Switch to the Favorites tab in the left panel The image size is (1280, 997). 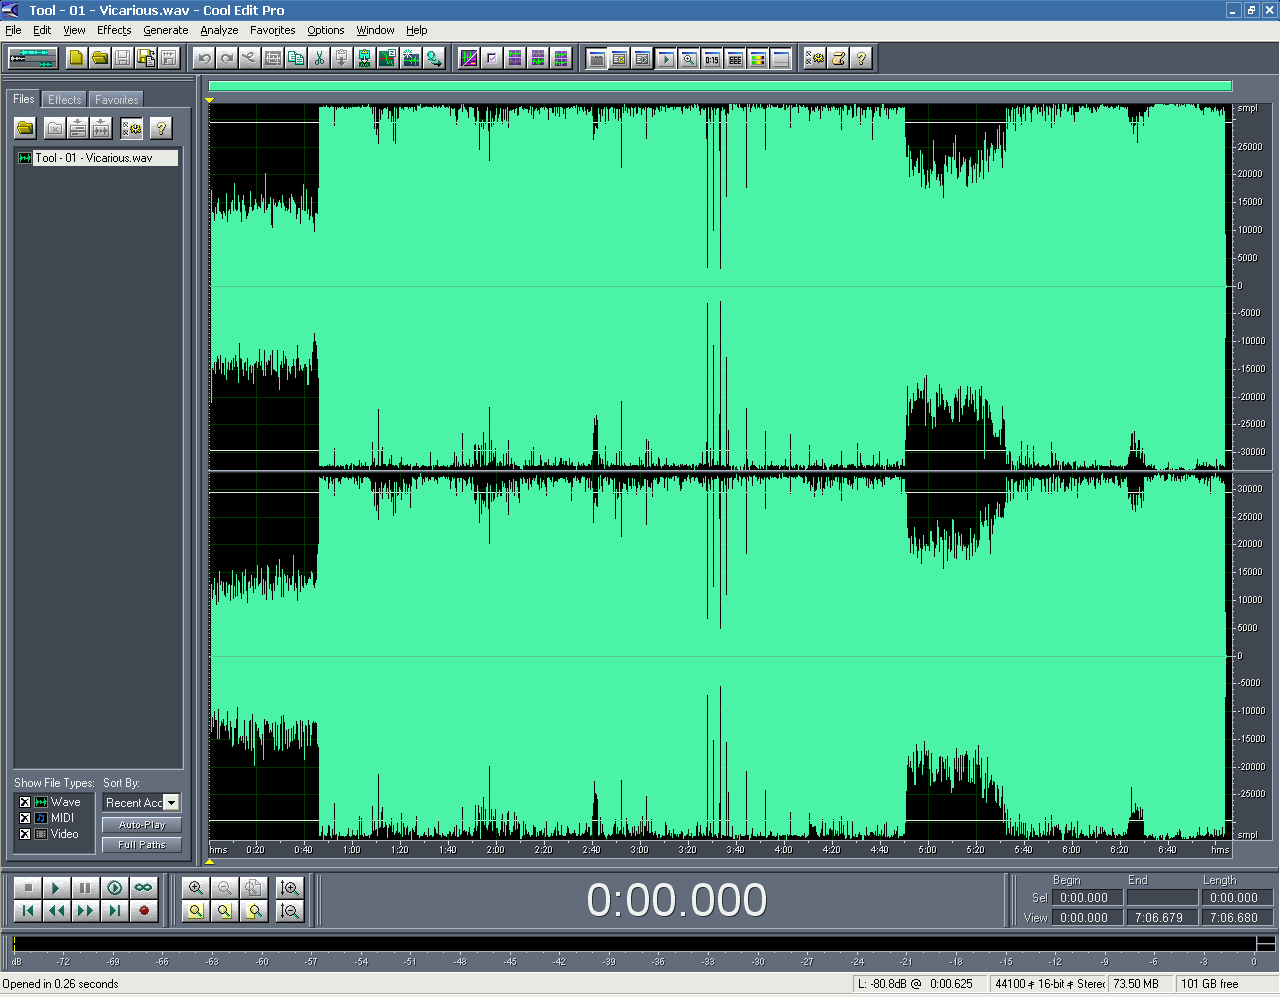[x=117, y=100]
